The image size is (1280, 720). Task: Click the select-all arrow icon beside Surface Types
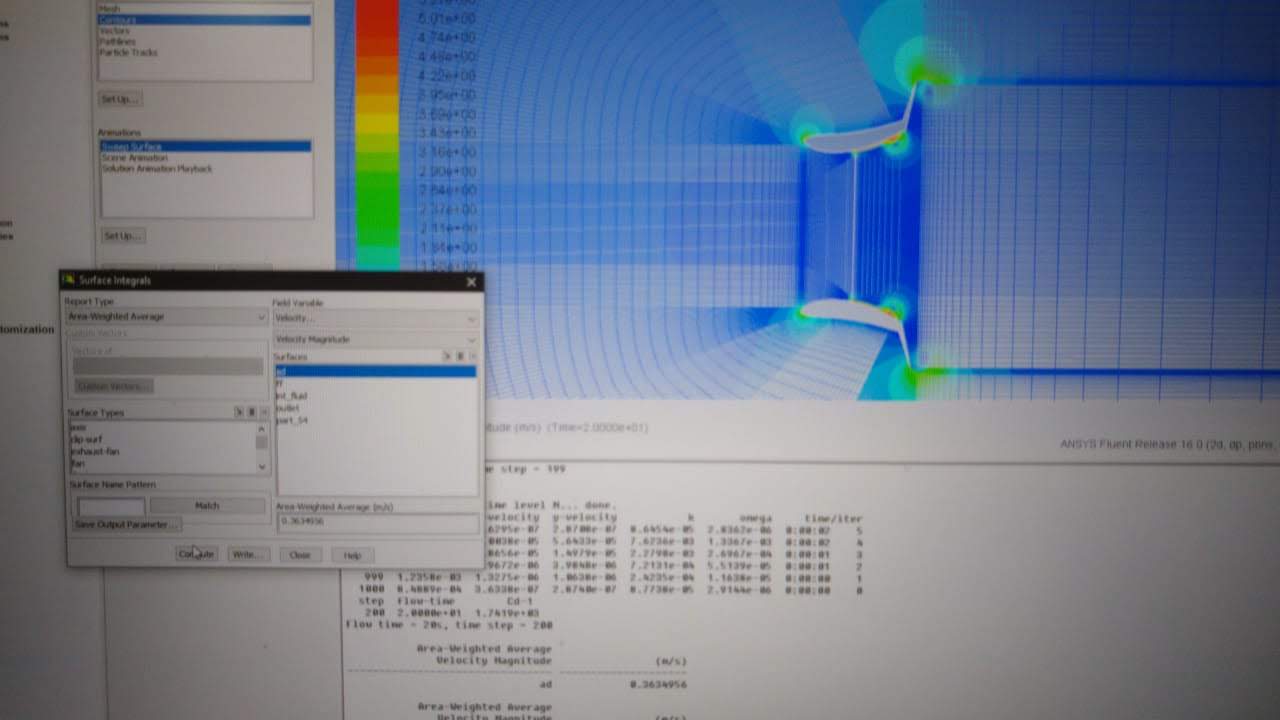[236, 410]
